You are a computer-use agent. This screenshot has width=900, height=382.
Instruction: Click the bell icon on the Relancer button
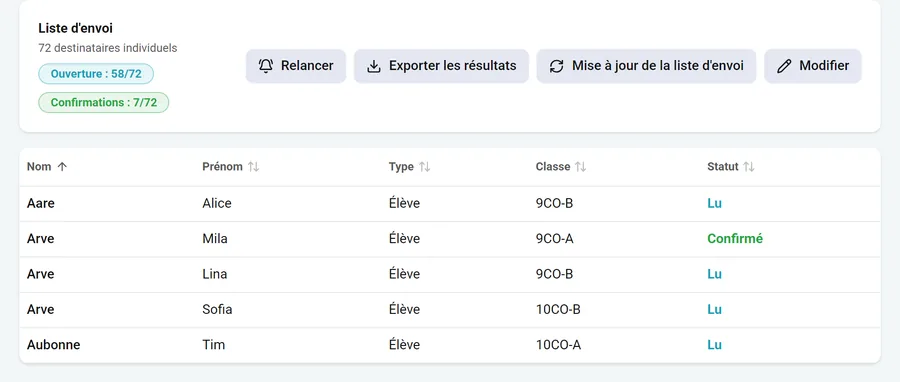[266, 66]
